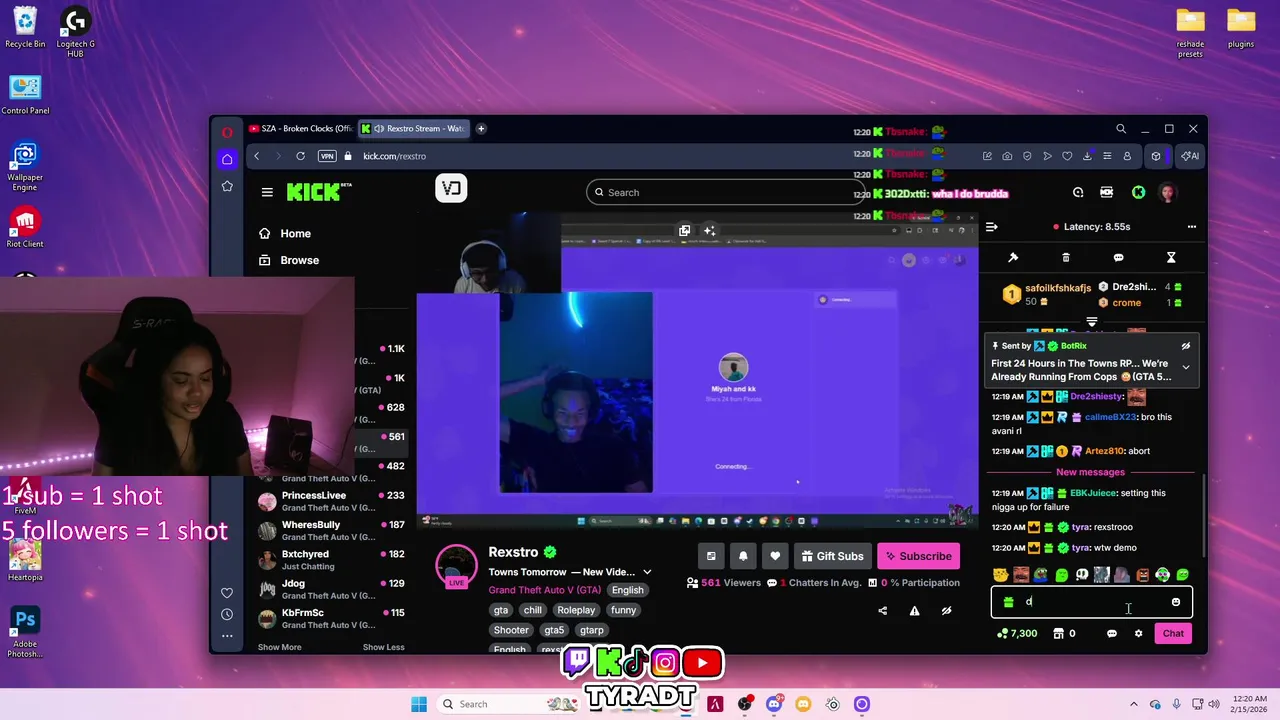This screenshot has height=720, width=1280.
Task: Open chat bubble mode icon
Action: [x=1118, y=258]
